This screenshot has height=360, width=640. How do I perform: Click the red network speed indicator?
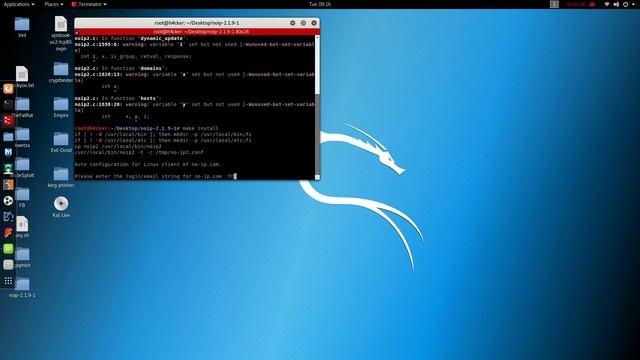[x=580, y=4]
